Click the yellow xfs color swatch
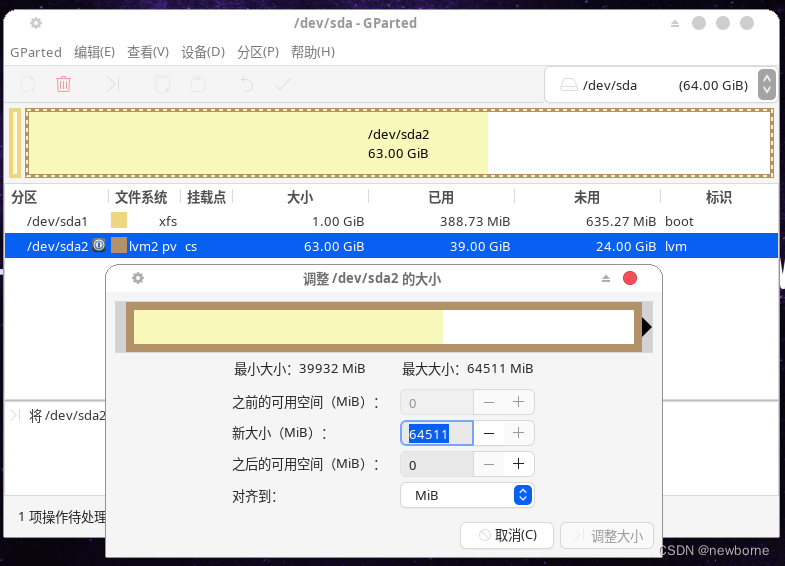The height and width of the screenshot is (566, 785). pos(119,220)
